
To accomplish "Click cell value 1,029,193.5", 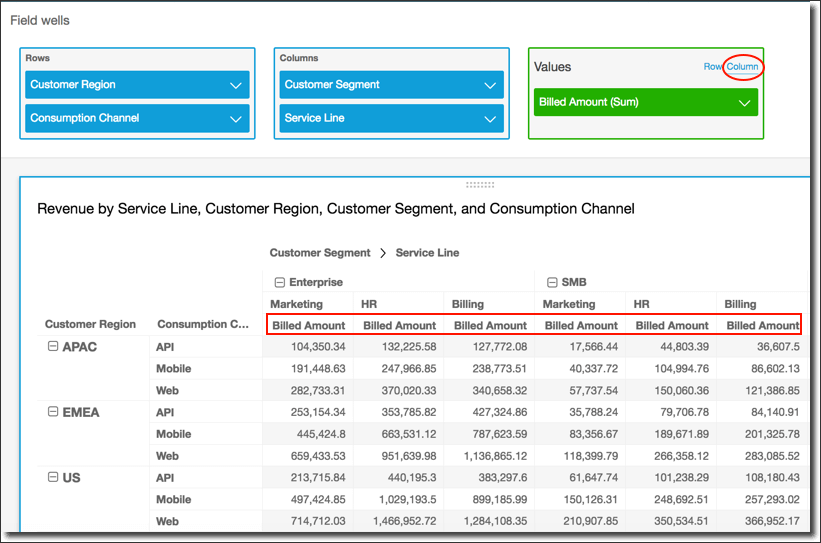I will (408, 500).
